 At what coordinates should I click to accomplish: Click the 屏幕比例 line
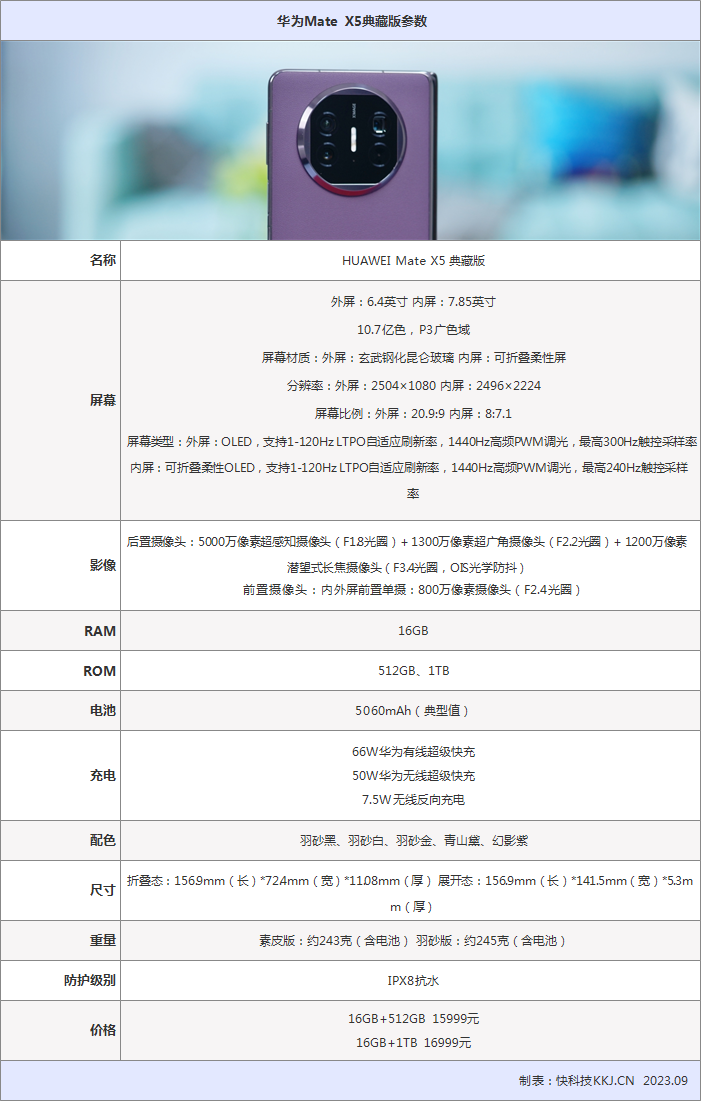click(413, 414)
